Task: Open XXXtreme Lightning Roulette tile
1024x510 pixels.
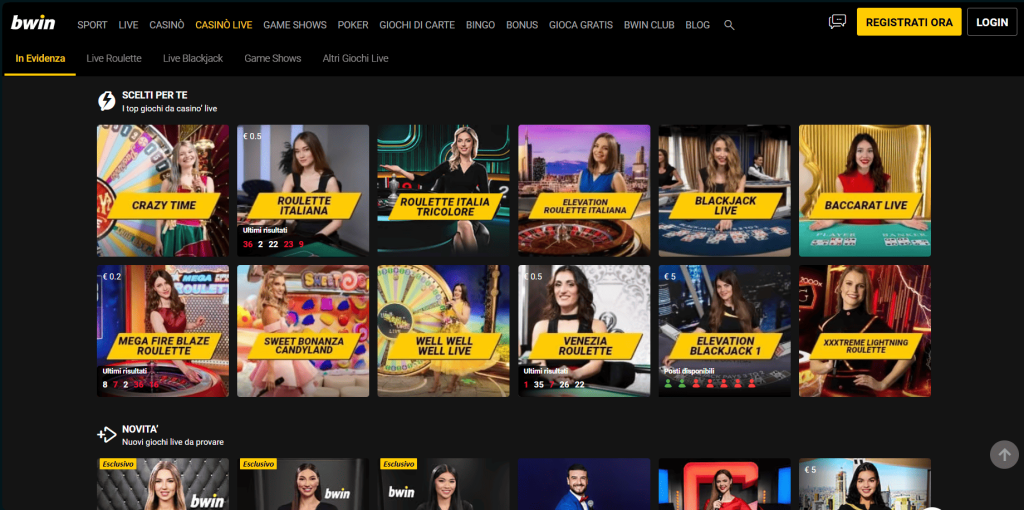Action: click(865, 330)
